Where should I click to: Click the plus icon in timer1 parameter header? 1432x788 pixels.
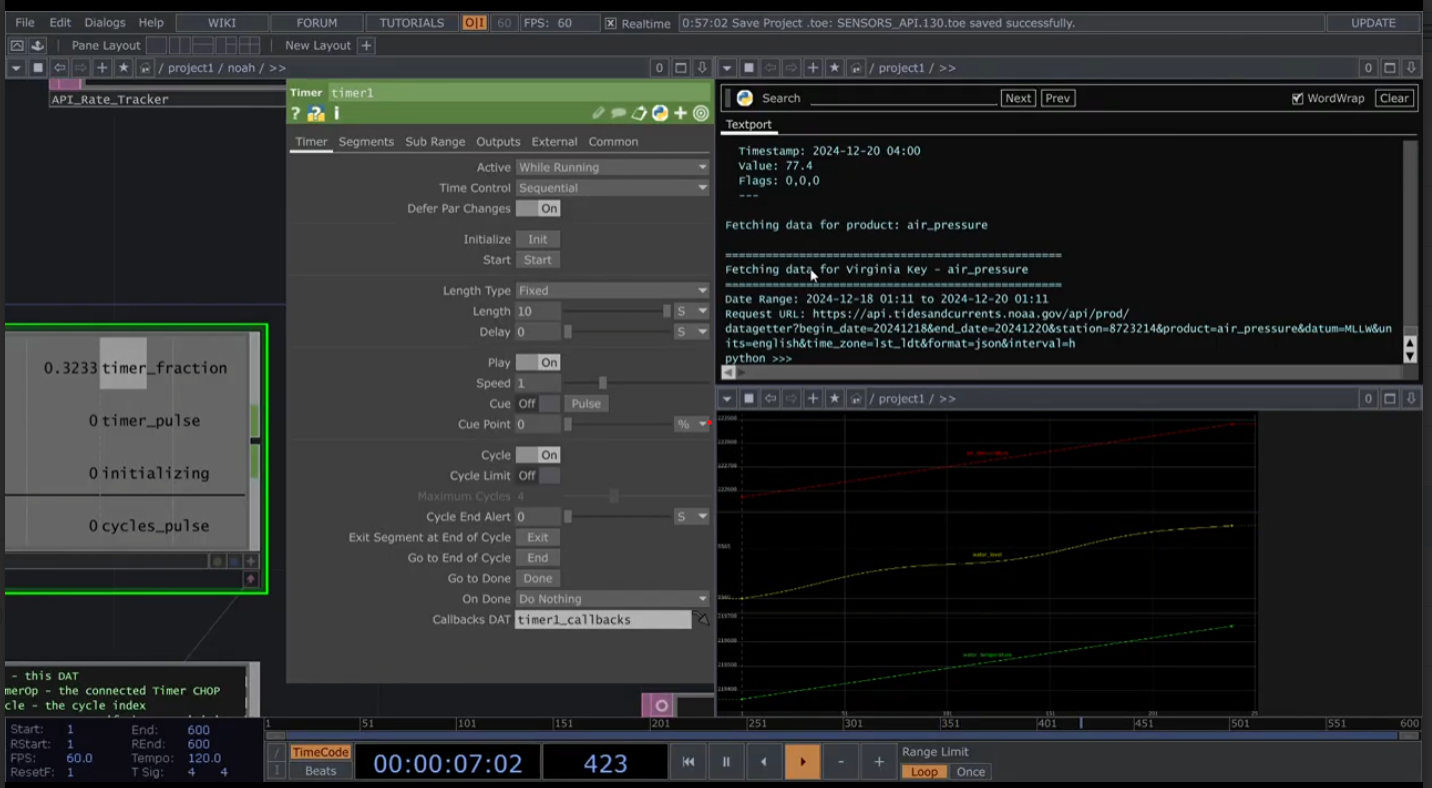(x=681, y=113)
